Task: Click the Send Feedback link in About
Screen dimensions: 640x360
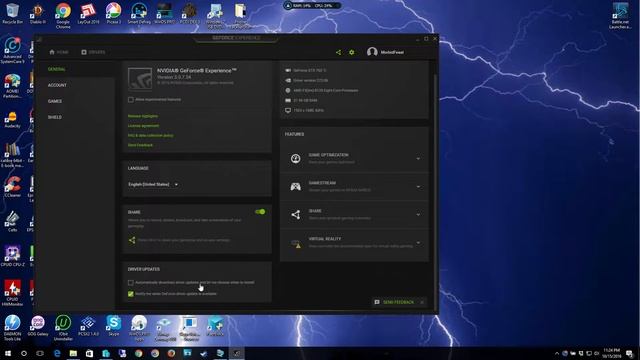Action: click(140, 145)
